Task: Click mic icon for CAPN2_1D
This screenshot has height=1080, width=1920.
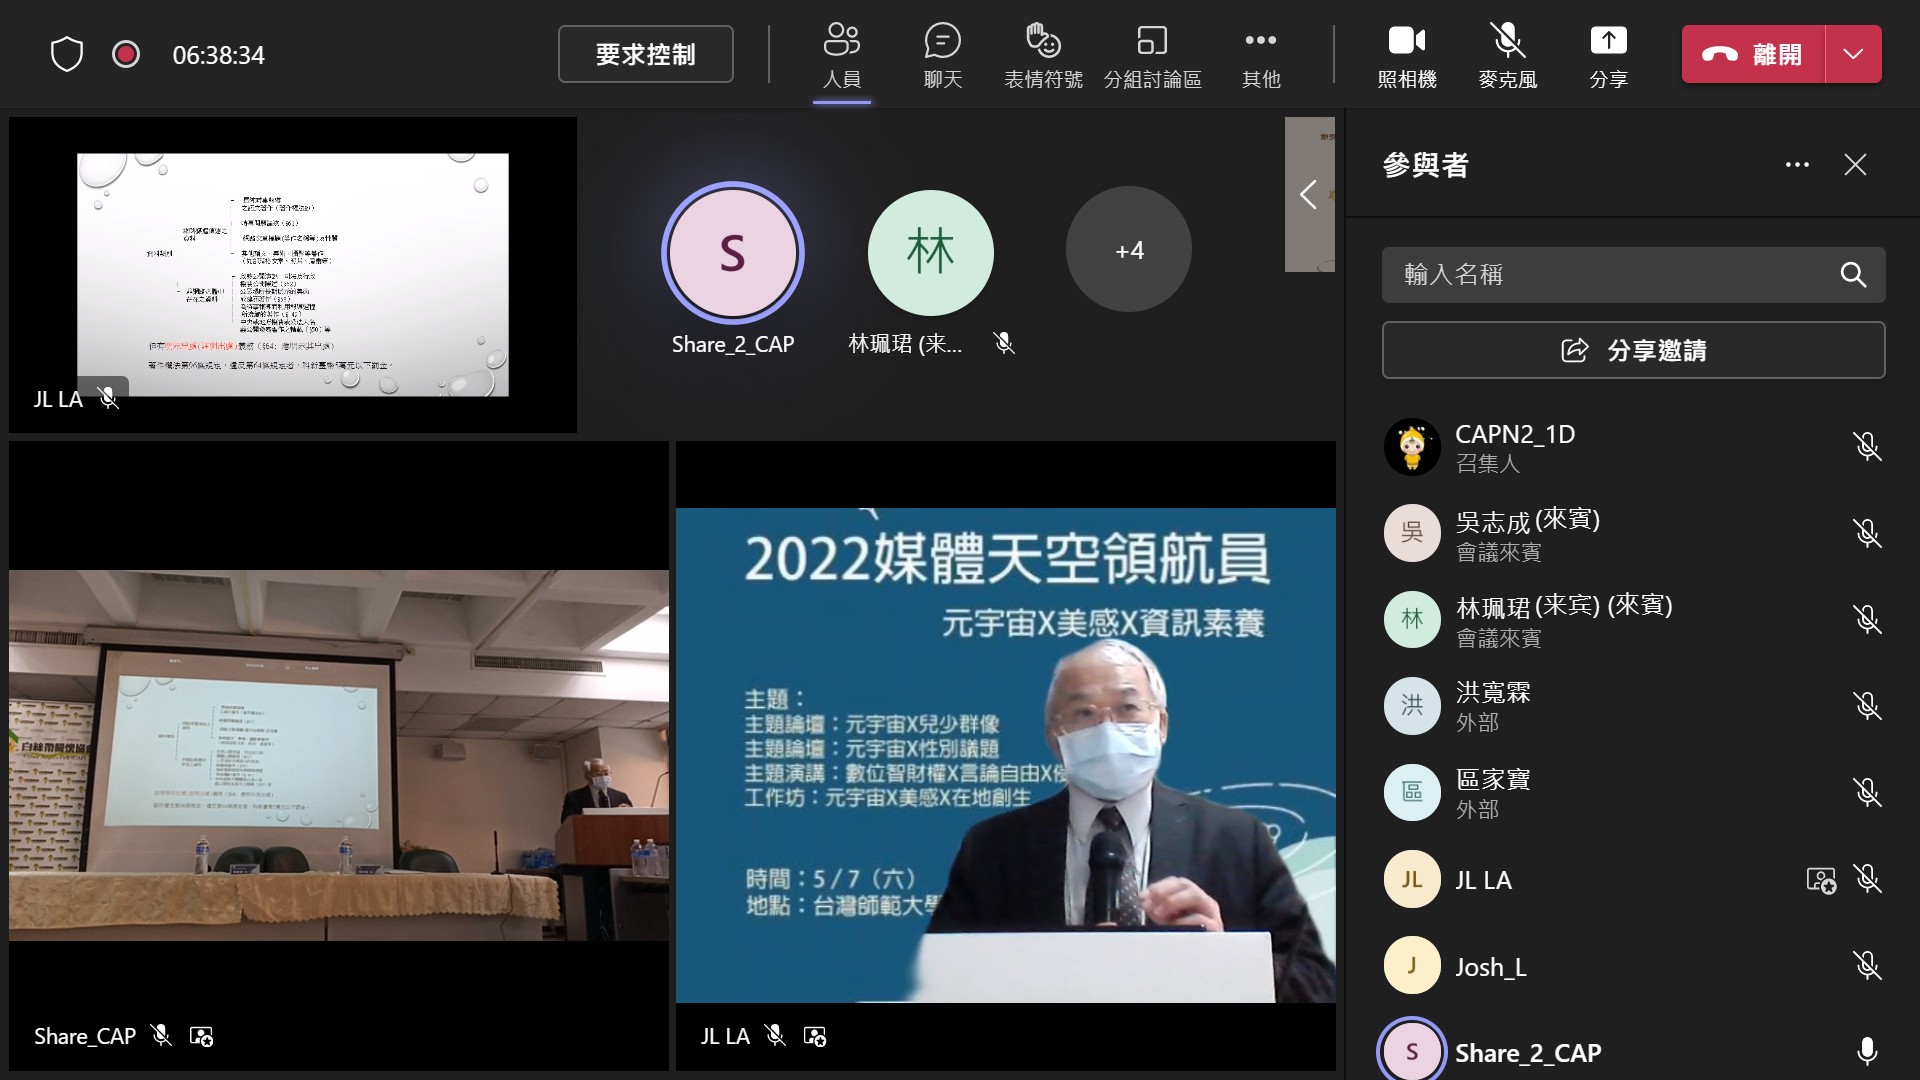Action: click(x=1866, y=446)
